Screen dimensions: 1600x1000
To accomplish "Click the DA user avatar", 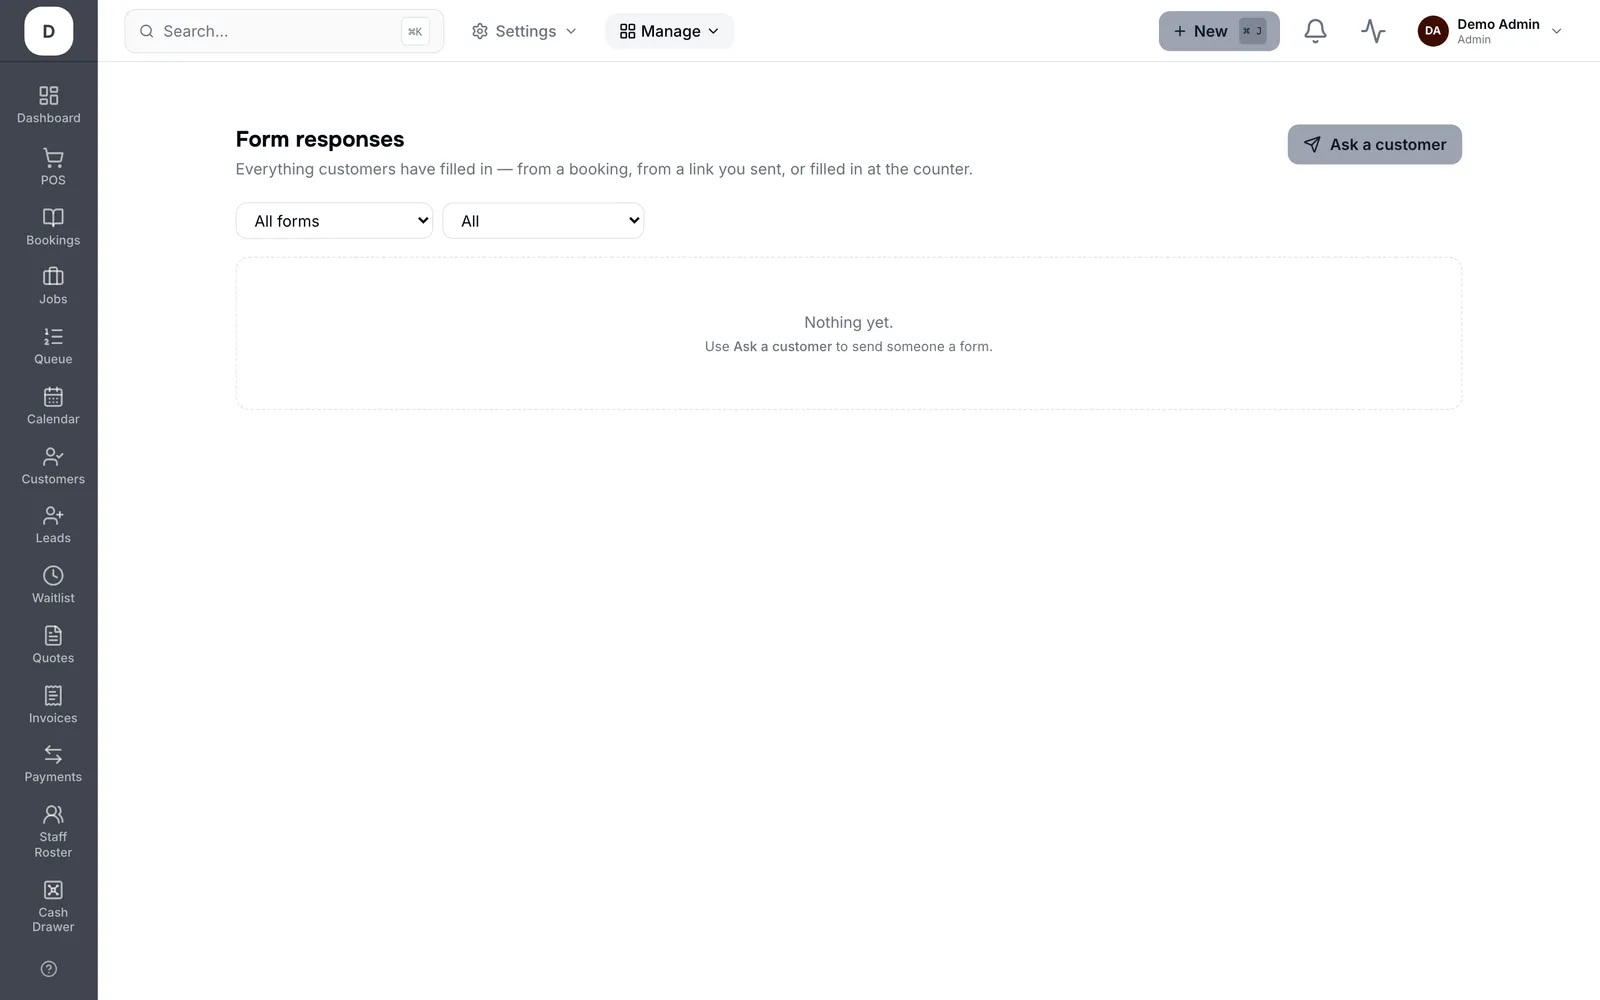I will [x=1433, y=31].
